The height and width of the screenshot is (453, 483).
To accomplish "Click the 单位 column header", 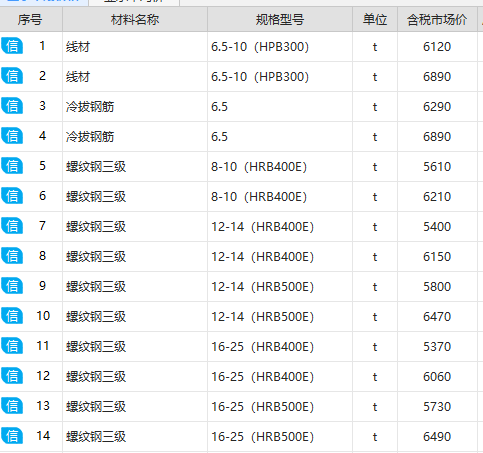I will [375, 19].
